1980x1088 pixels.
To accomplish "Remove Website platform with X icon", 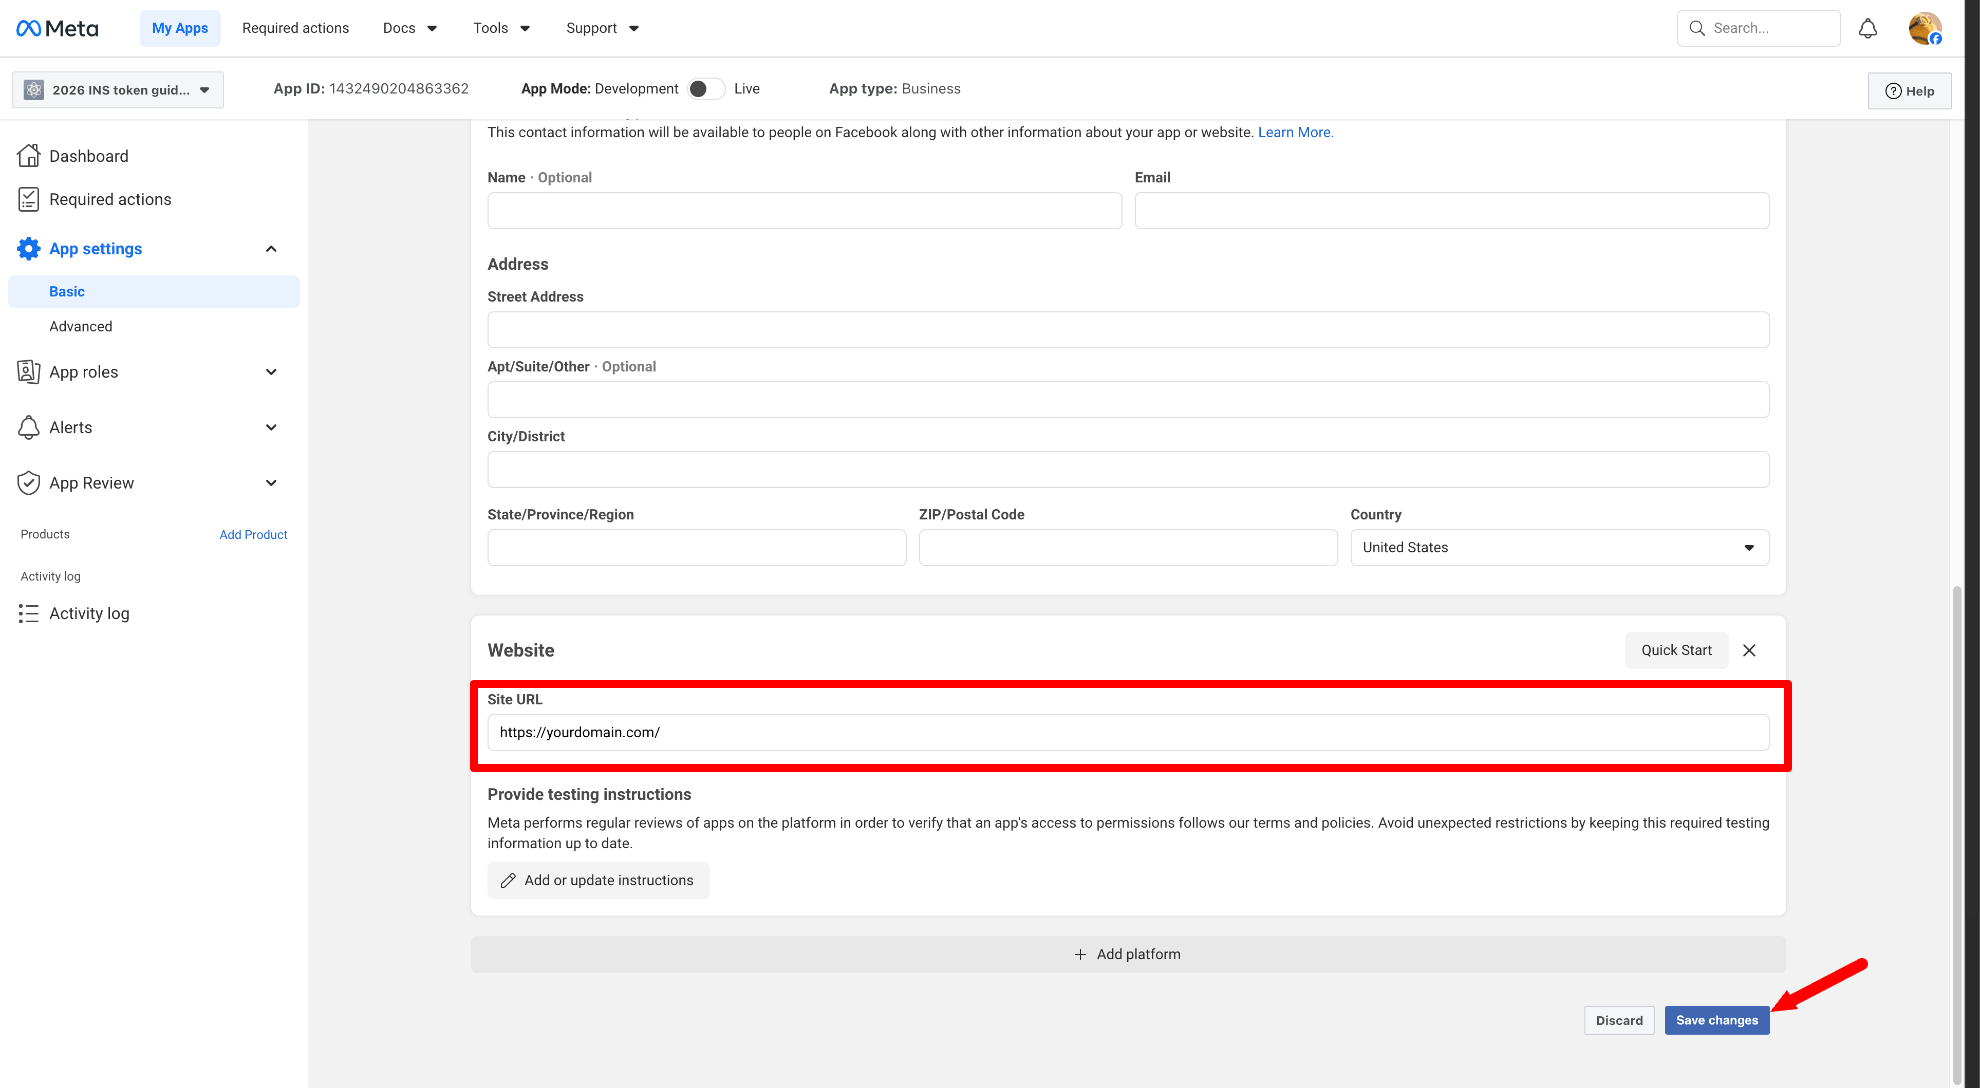I will (x=1749, y=650).
